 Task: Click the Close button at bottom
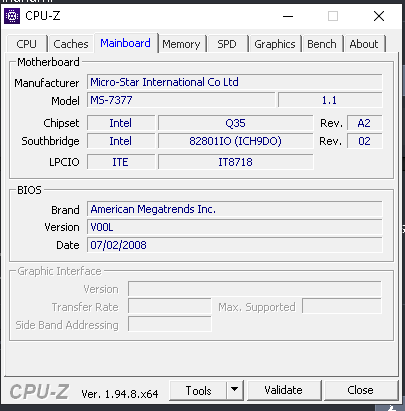[361, 390]
